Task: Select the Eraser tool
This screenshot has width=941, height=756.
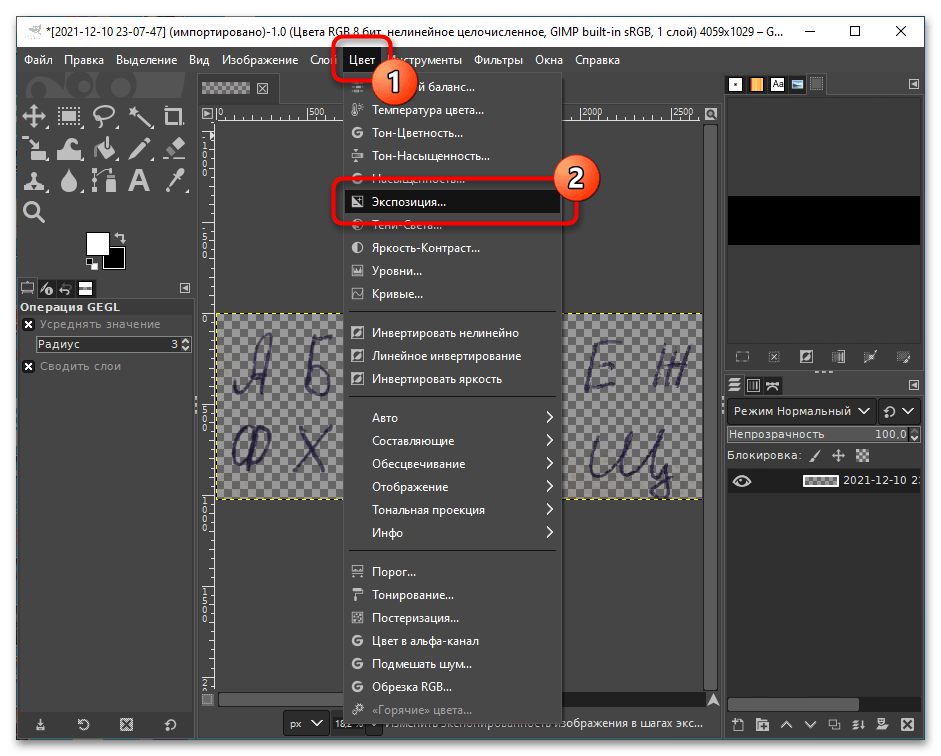Action: (174, 148)
